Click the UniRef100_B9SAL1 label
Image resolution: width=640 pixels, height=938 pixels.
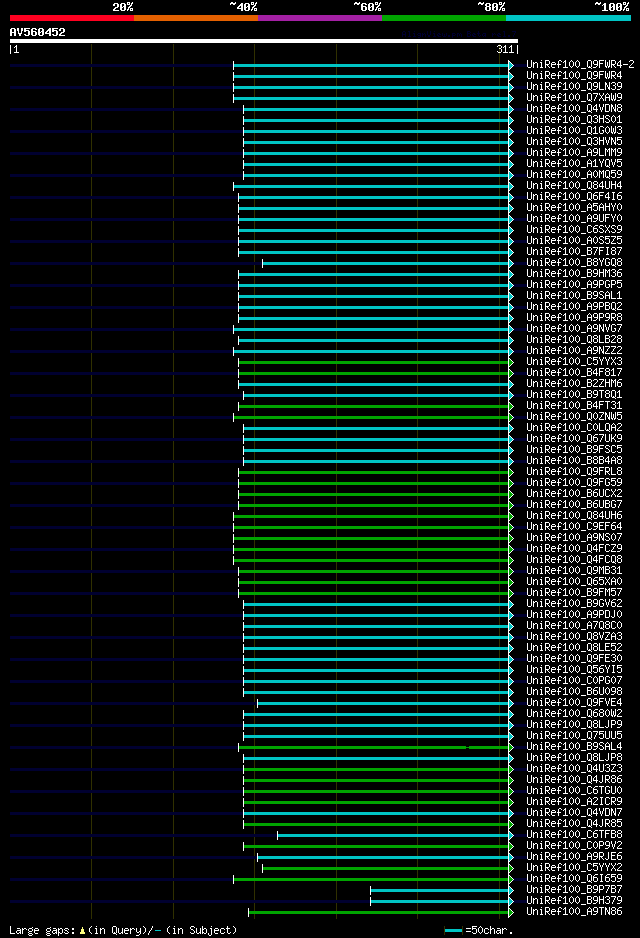[x=574, y=296]
